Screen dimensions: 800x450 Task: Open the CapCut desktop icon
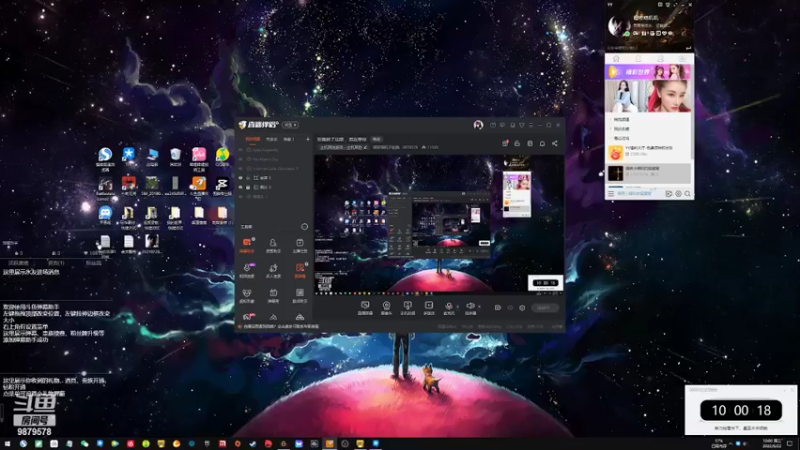pyautogui.click(x=222, y=186)
